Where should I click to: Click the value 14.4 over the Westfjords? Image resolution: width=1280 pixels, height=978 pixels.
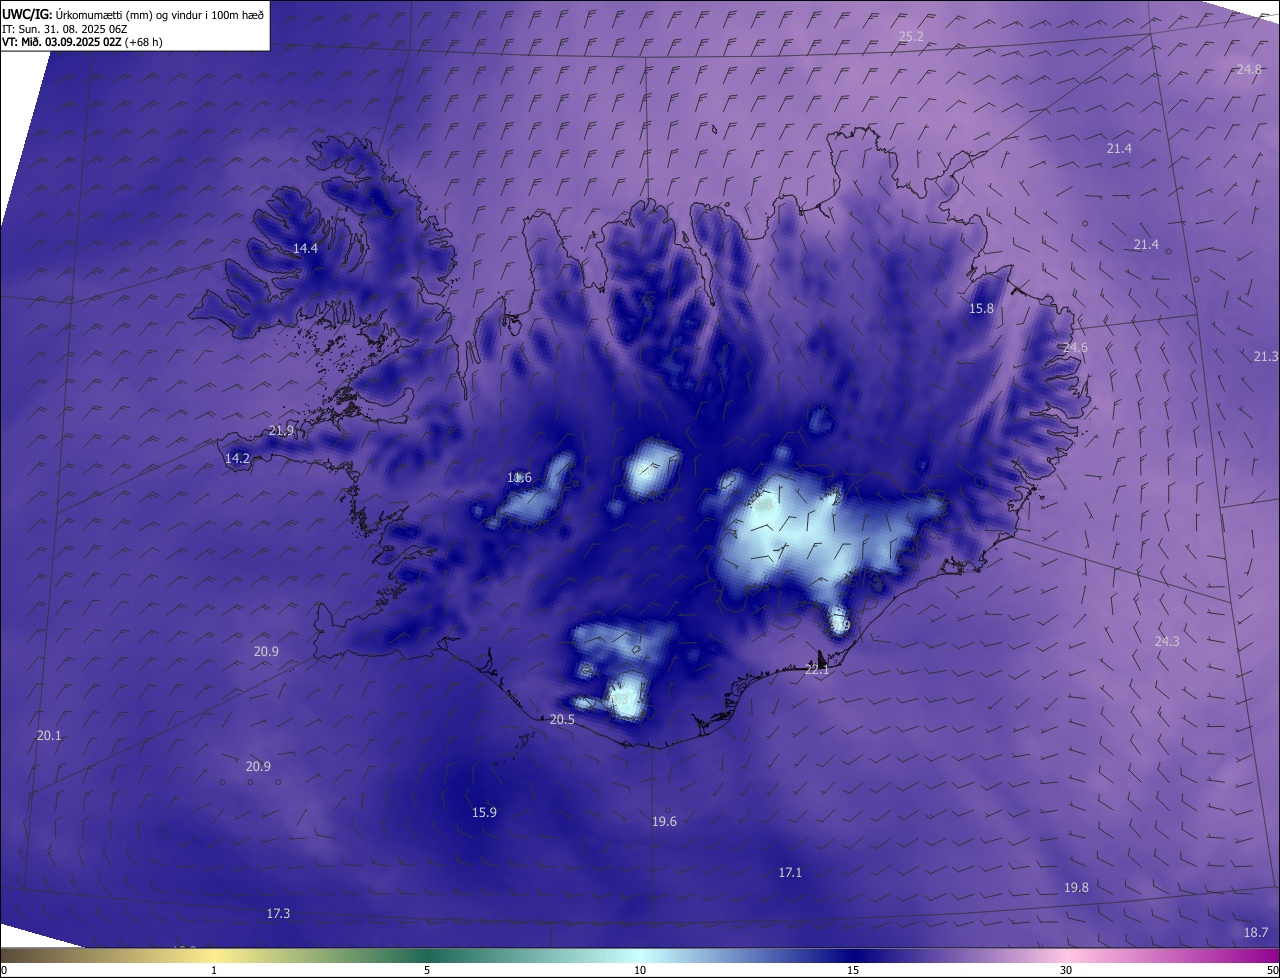pyautogui.click(x=305, y=248)
